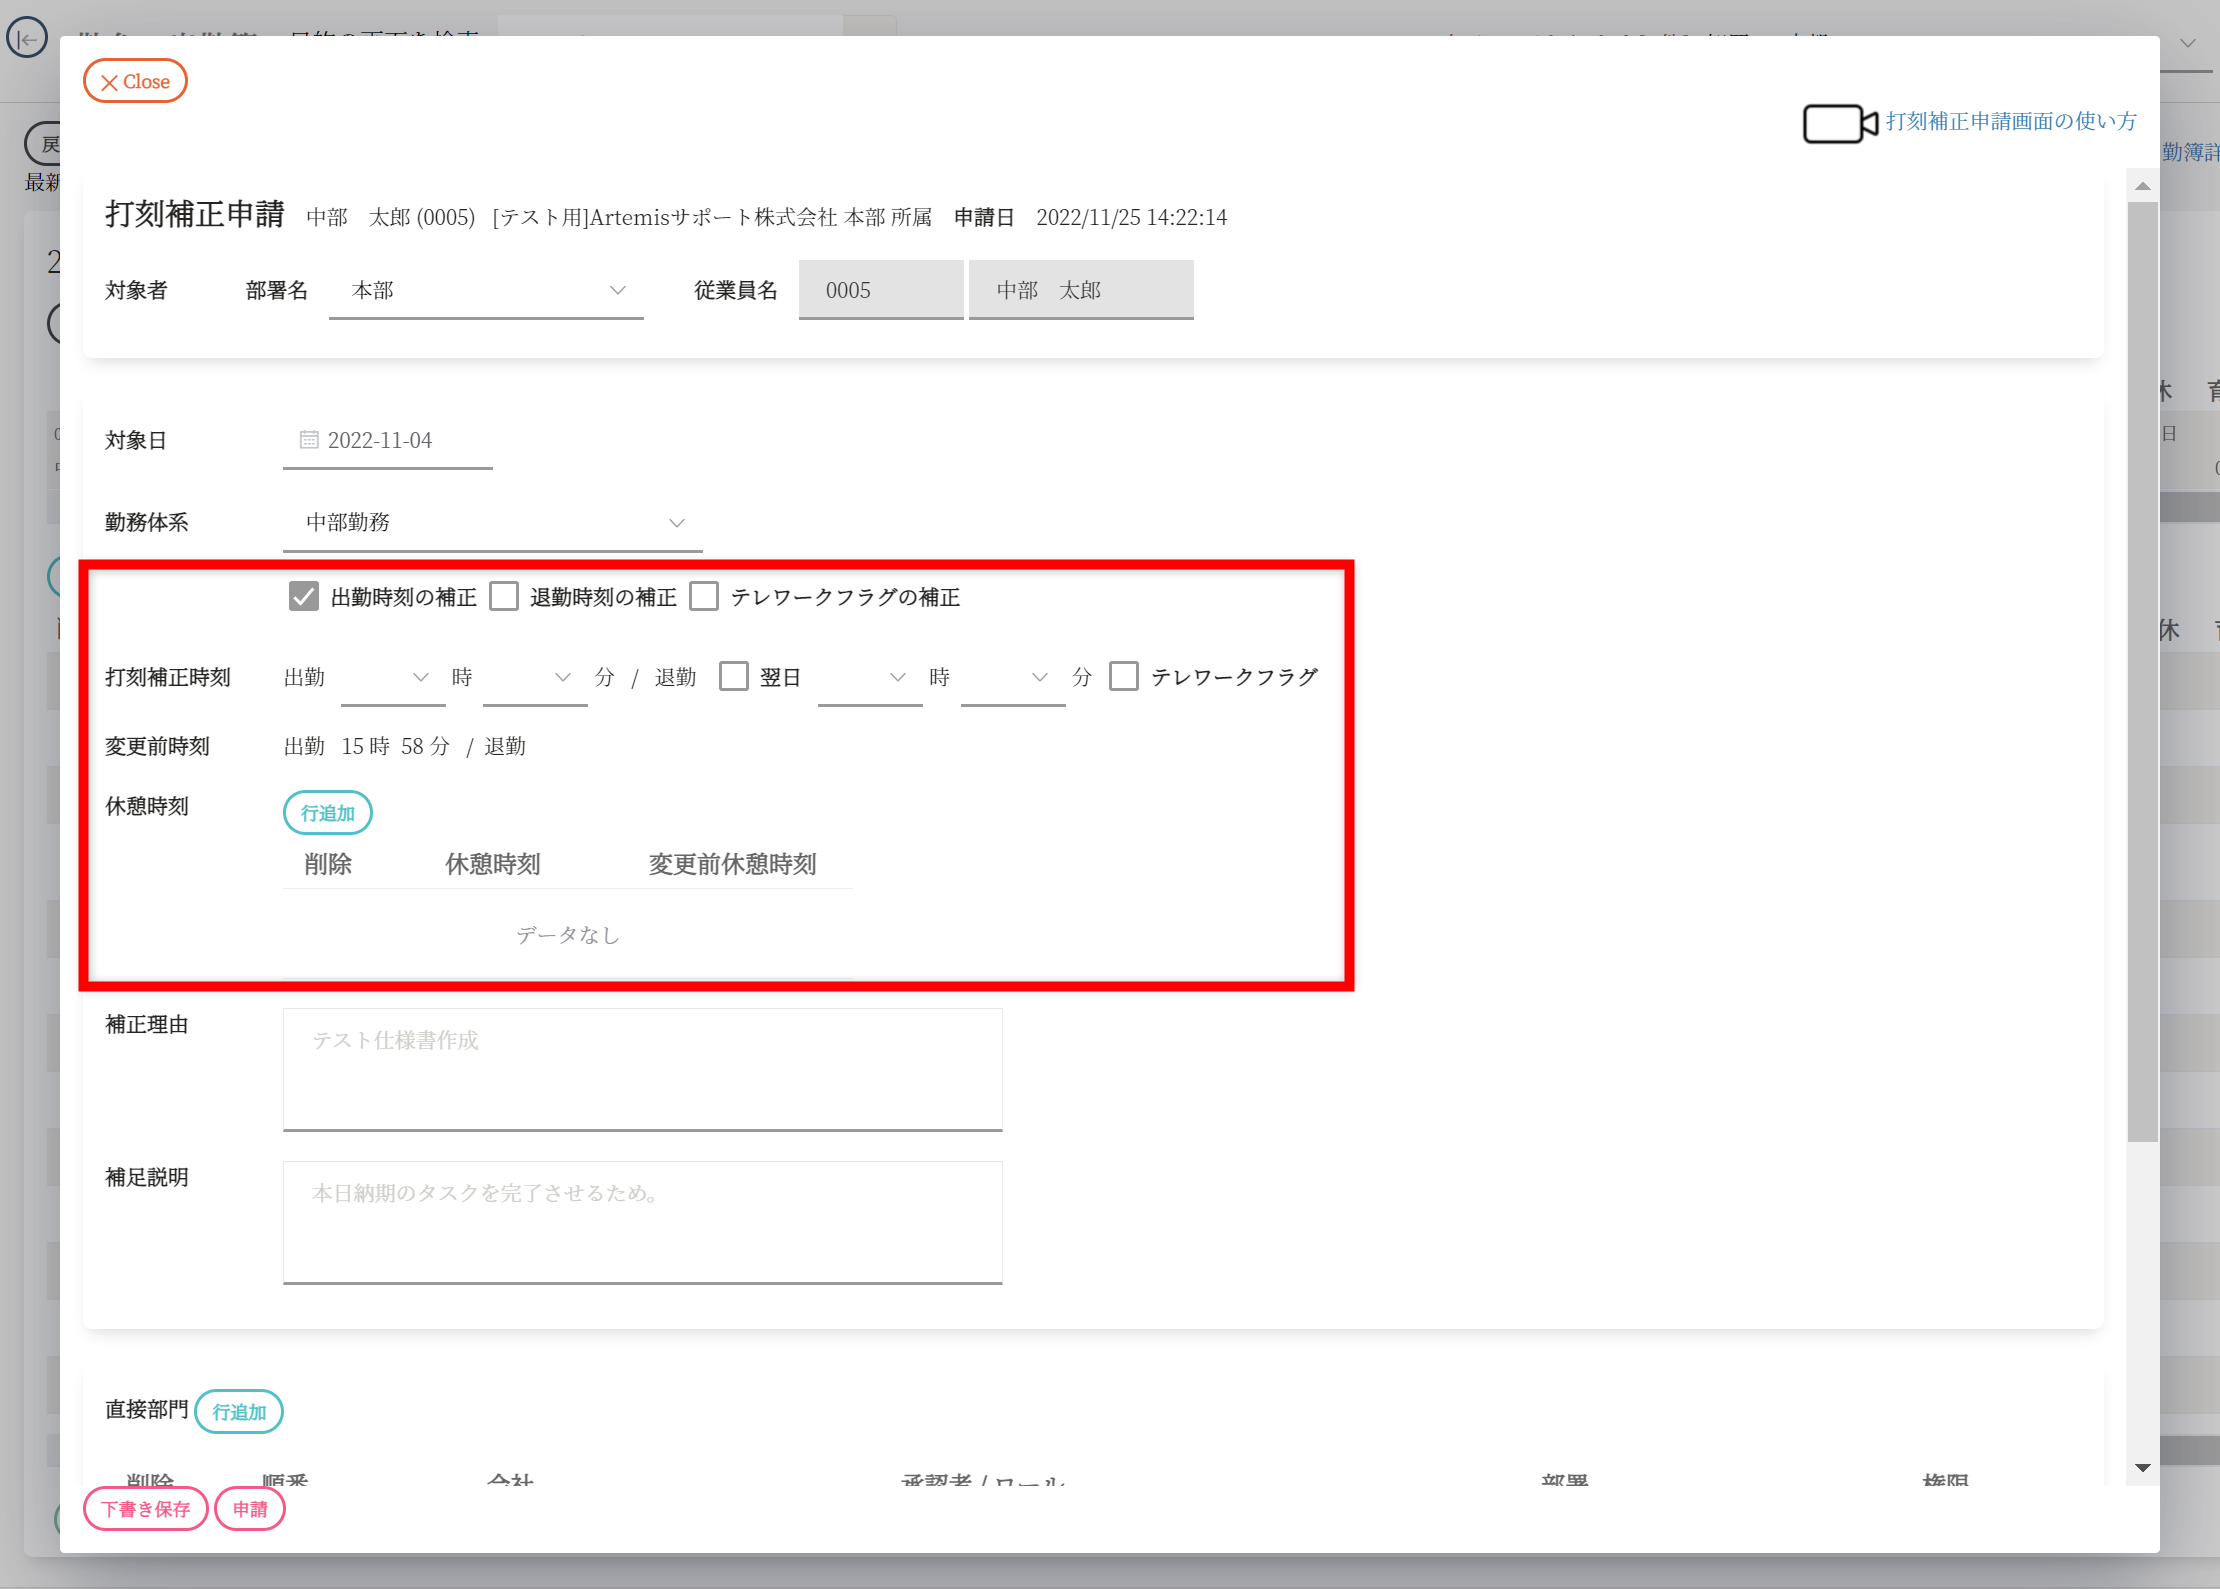
Task: Open 打刻補正申請画面の使い方 link
Action: [2010, 122]
